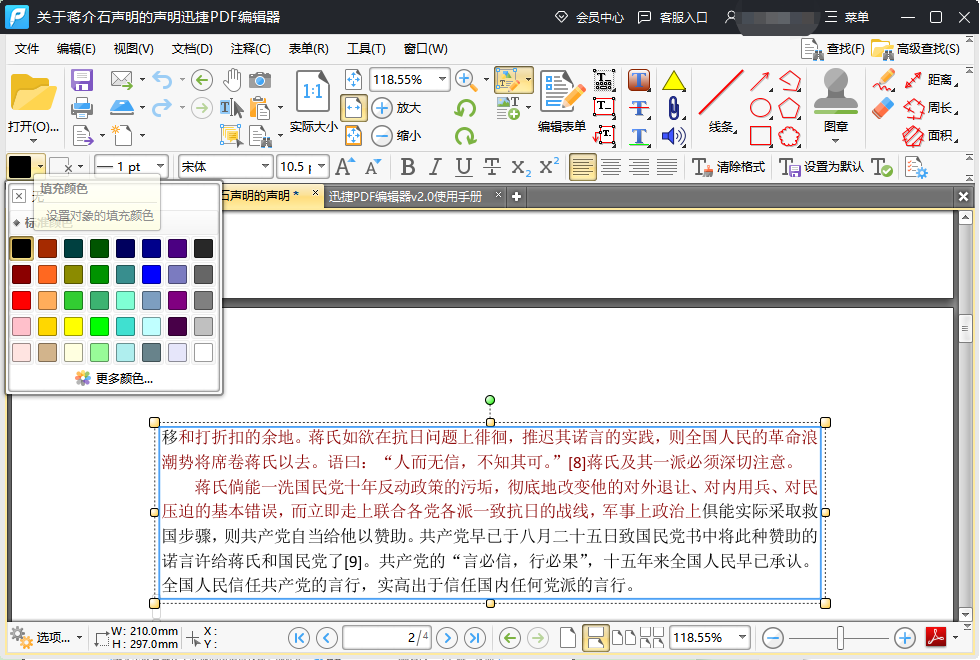Open a new tab with plus button
Image resolution: width=980 pixels, height=660 pixels.
point(516,196)
